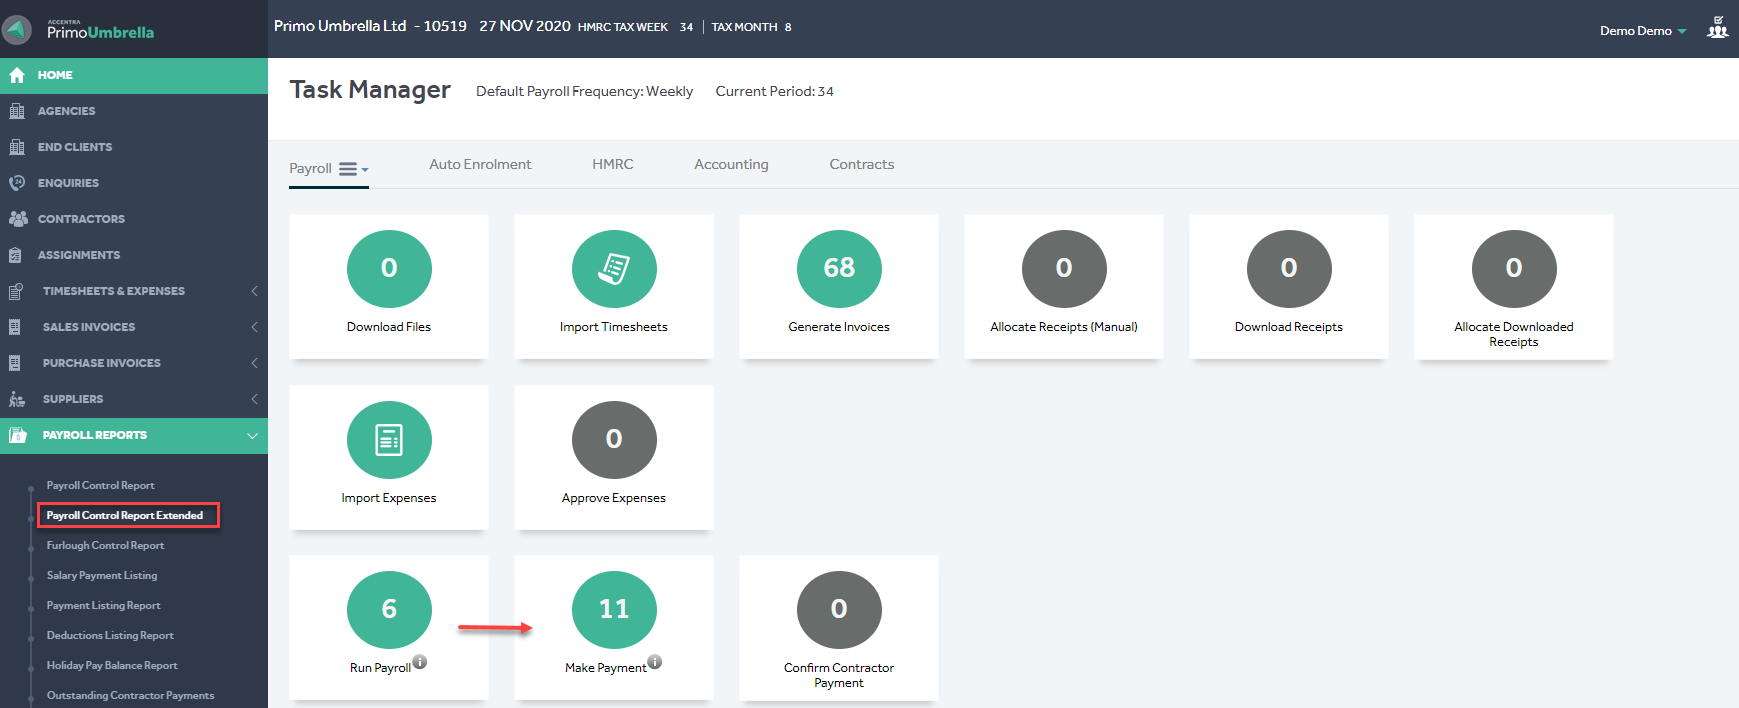Viewport: 1739px width, 708px height.
Task: Click the Import Expenses document icon
Action: point(389,440)
